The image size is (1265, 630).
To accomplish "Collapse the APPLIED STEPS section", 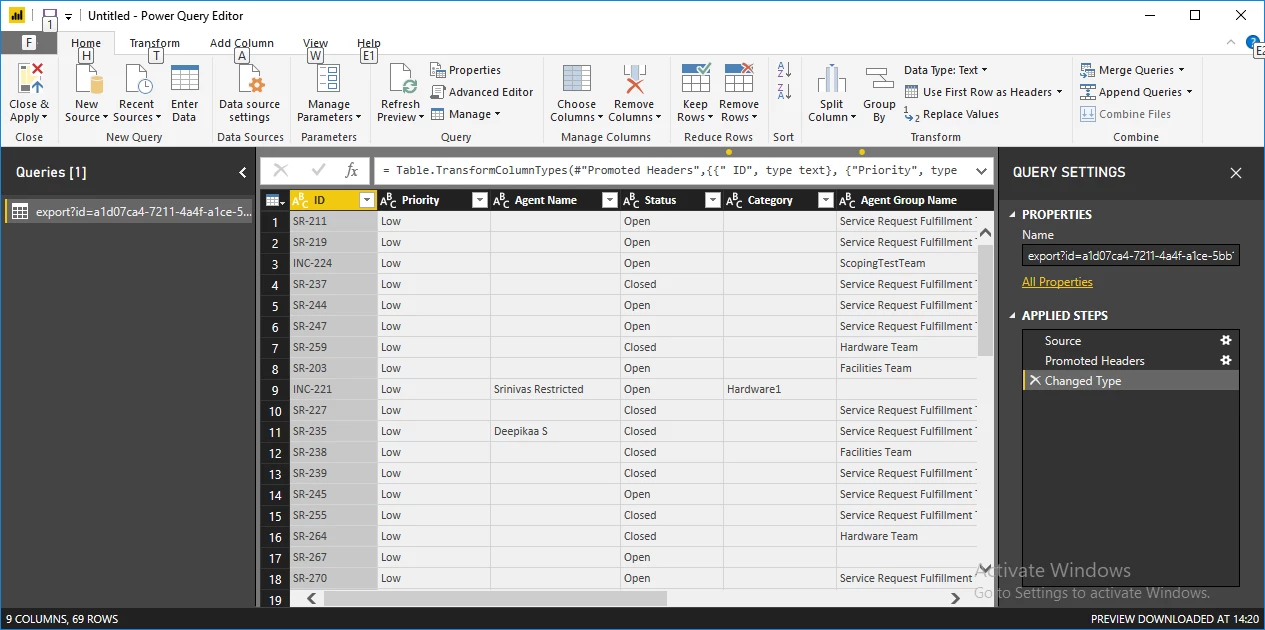I will (x=1013, y=316).
